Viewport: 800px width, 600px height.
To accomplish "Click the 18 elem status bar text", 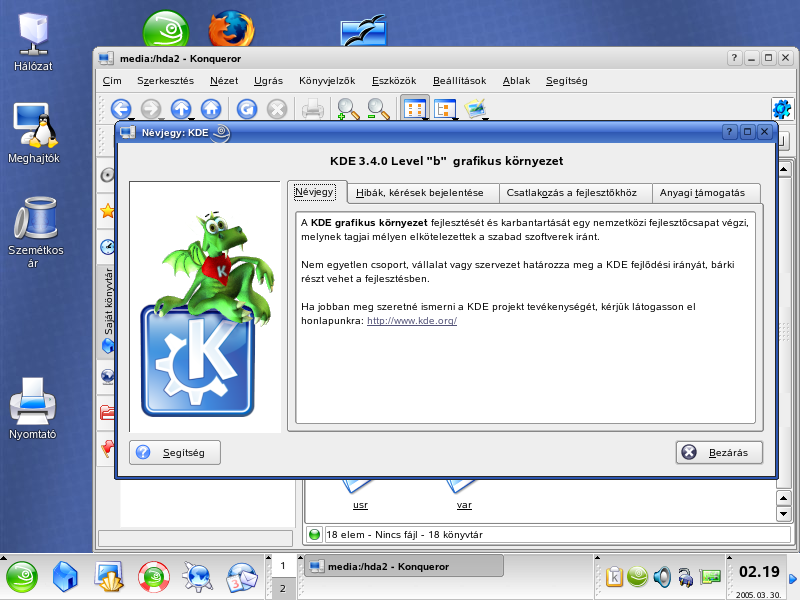I will (405, 535).
